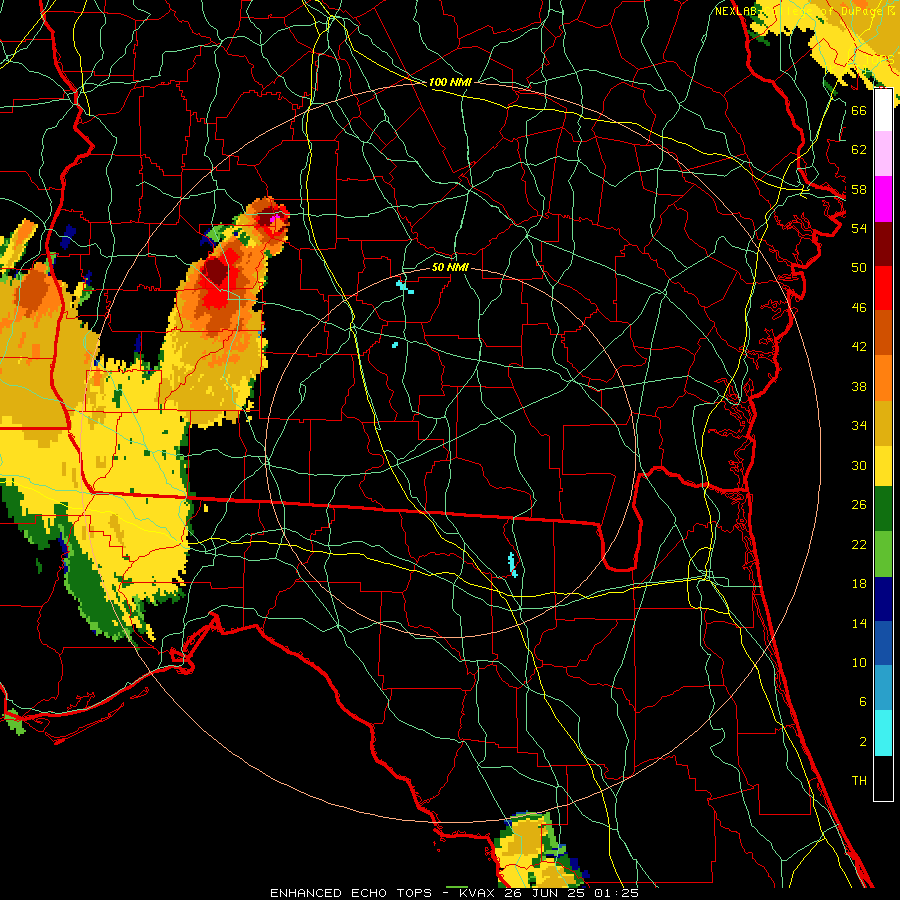900x900 pixels.
Task: Click the cyan echo just below the 50 NMI label
Action: [x=405, y=287]
